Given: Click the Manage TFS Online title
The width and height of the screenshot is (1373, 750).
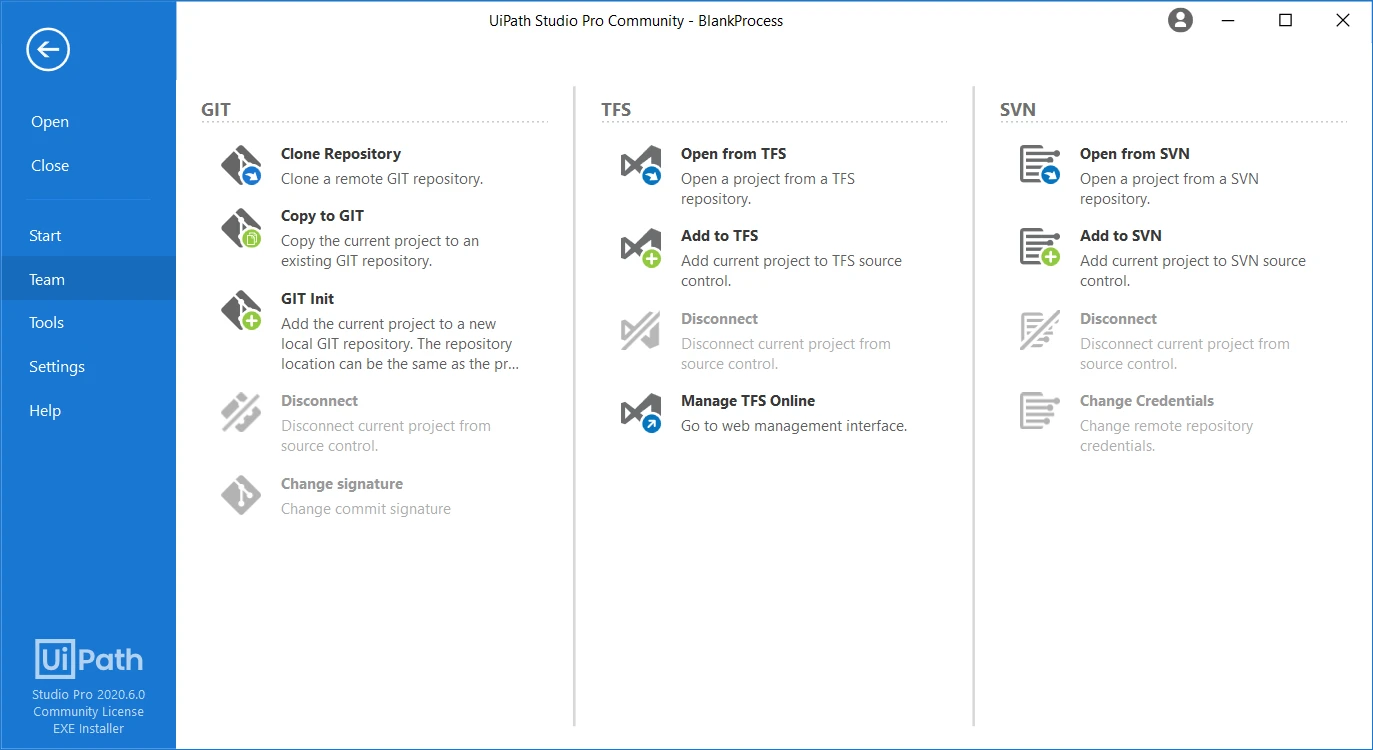Looking at the screenshot, I should point(748,401).
